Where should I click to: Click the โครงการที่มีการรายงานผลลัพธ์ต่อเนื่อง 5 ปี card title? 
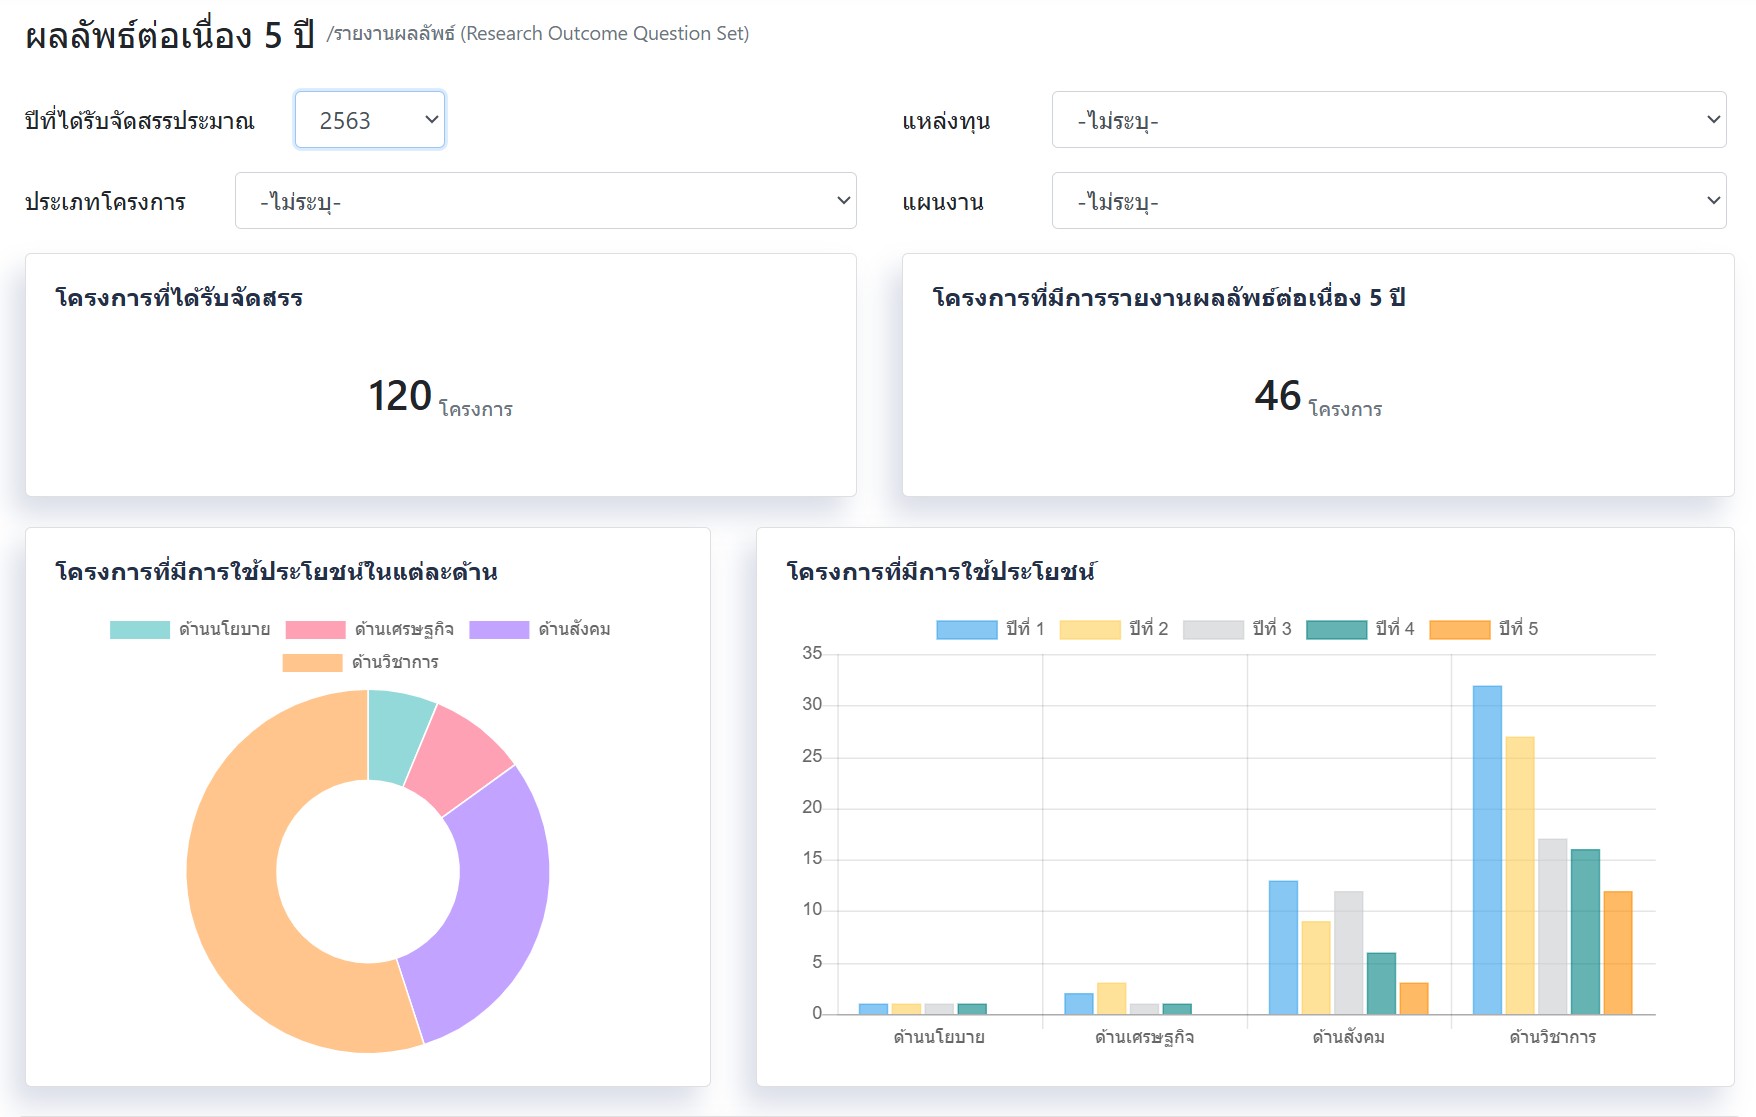click(1169, 297)
